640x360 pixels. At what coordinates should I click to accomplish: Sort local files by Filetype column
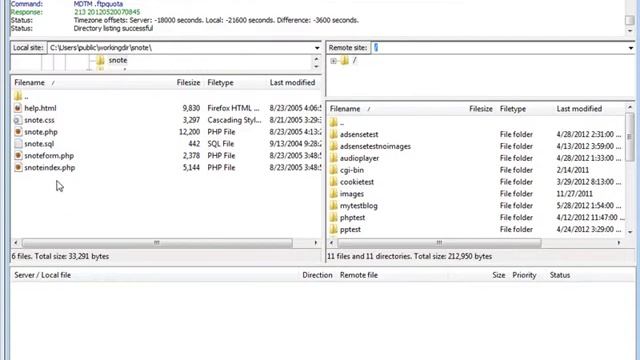click(x=220, y=82)
